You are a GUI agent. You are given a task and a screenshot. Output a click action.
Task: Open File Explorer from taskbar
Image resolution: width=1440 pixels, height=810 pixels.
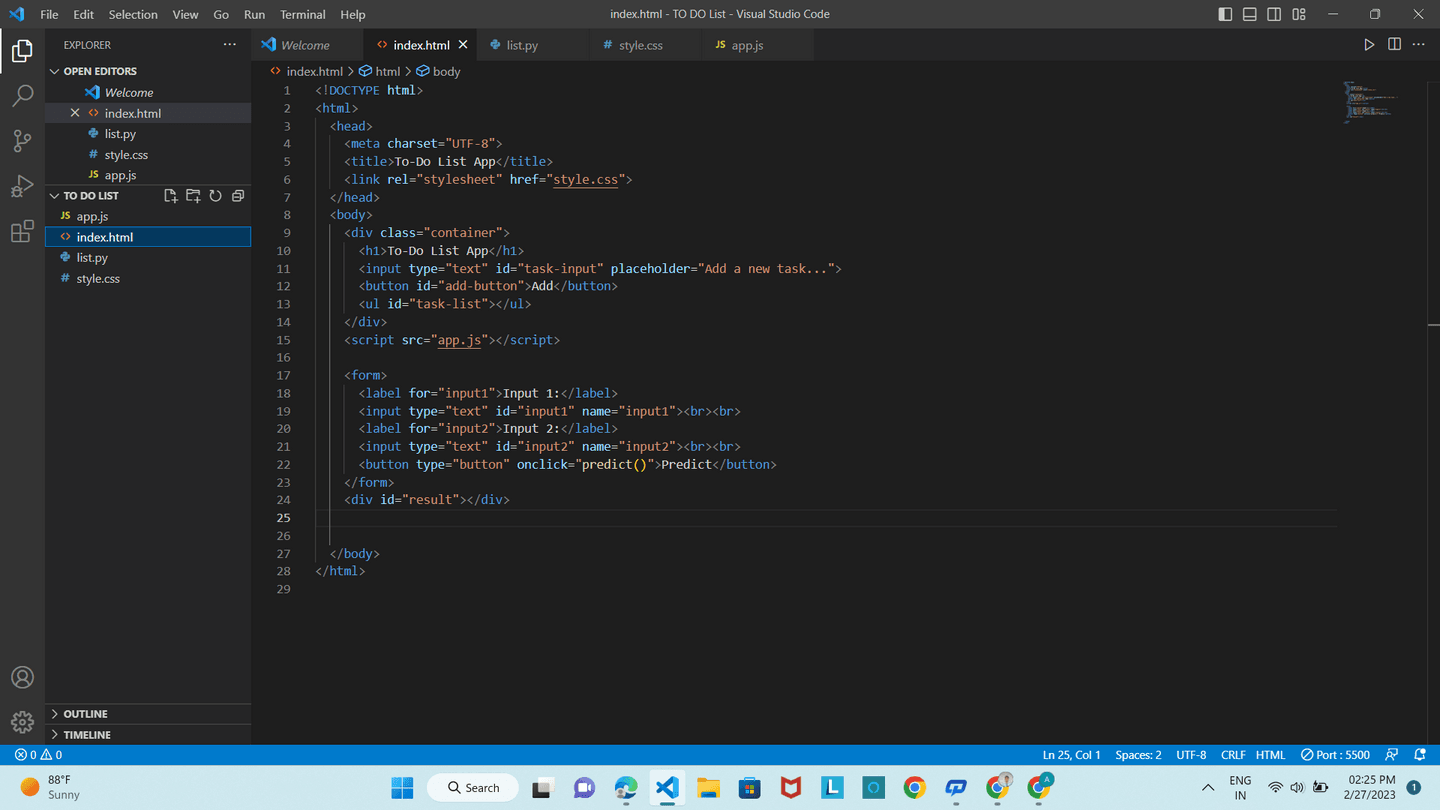pyautogui.click(x=708, y=788)
